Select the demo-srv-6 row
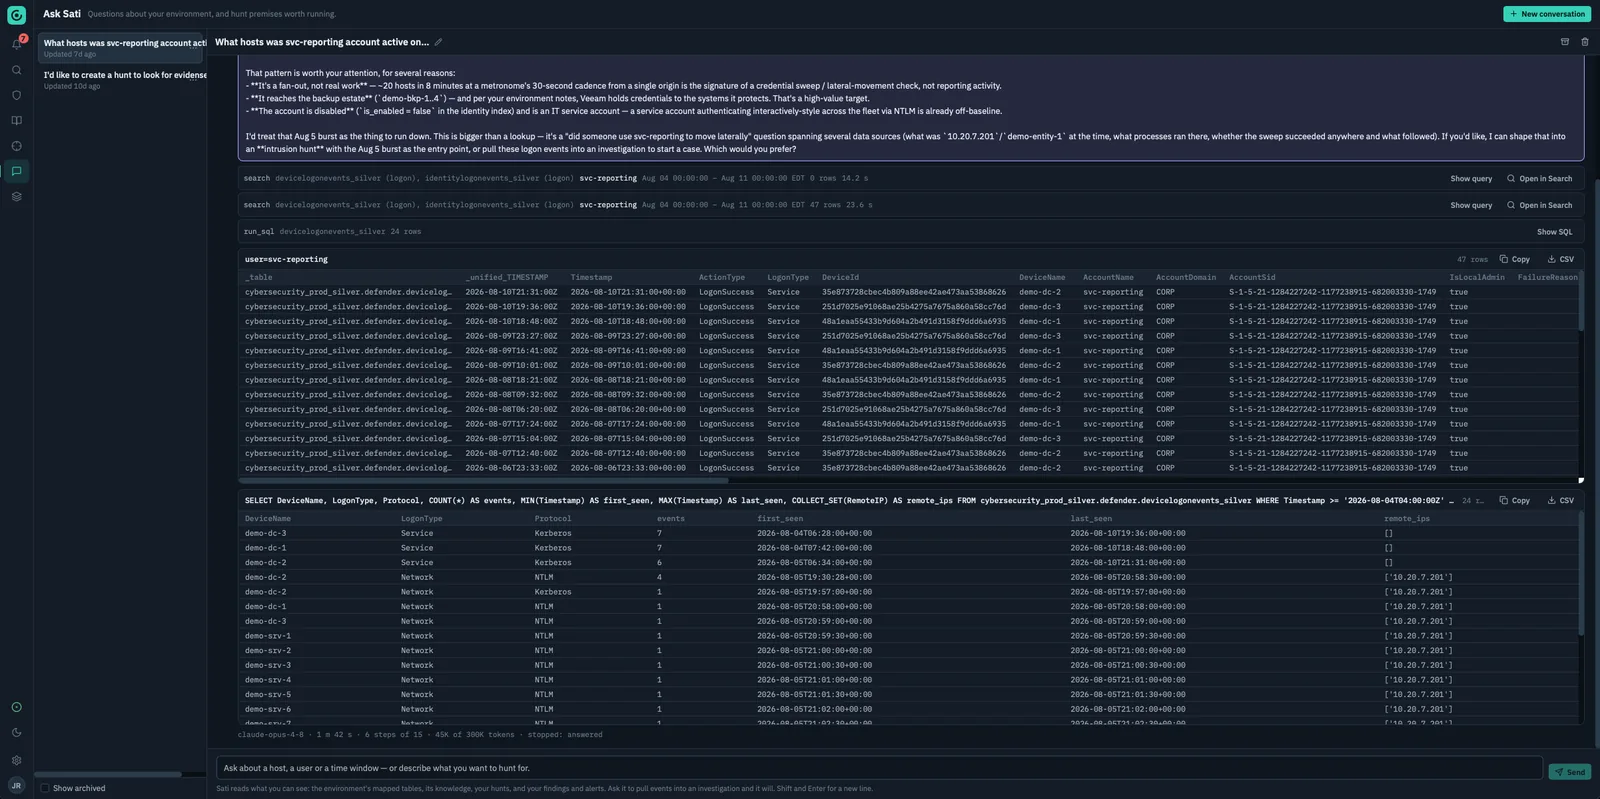This screenshot has width=1600, height=799. click(x=908, y=709)
